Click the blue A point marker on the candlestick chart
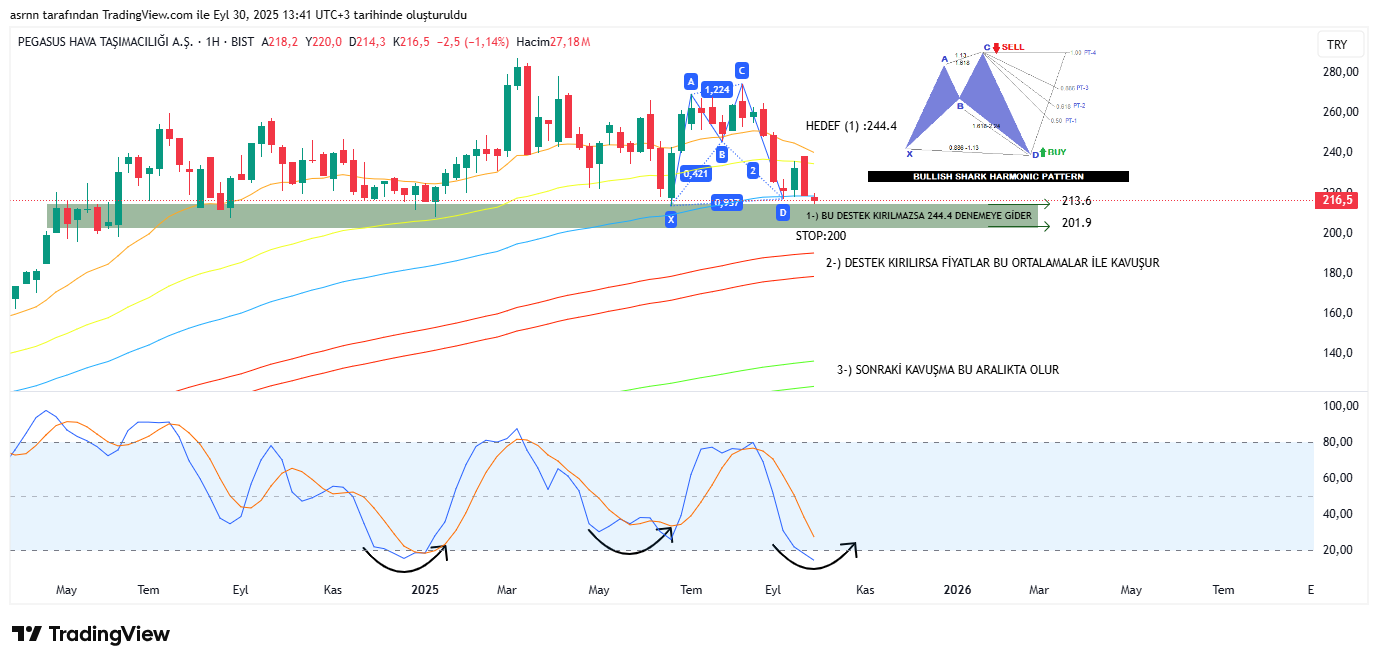The height and width of the screenshot is (664, 1378). point(690,81)
